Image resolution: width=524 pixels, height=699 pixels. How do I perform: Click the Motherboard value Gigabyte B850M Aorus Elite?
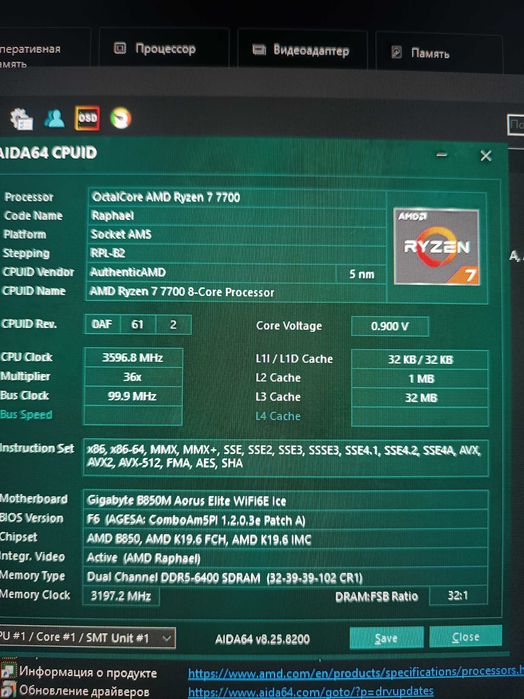pos(285,500)
